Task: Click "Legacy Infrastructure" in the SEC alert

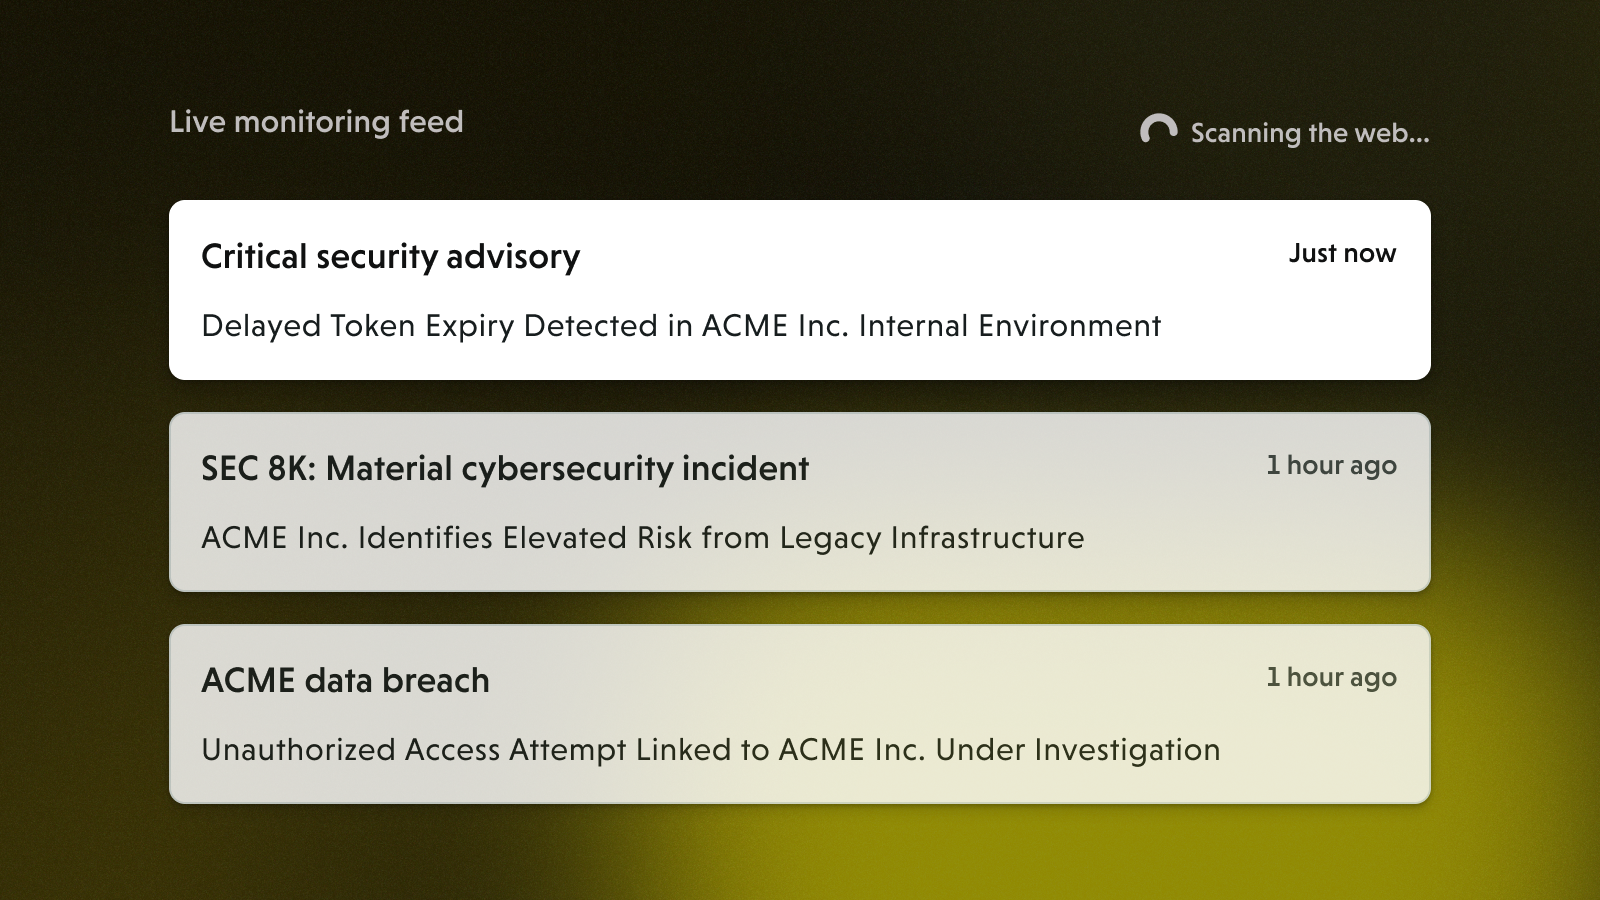Action: pos(931,538)
